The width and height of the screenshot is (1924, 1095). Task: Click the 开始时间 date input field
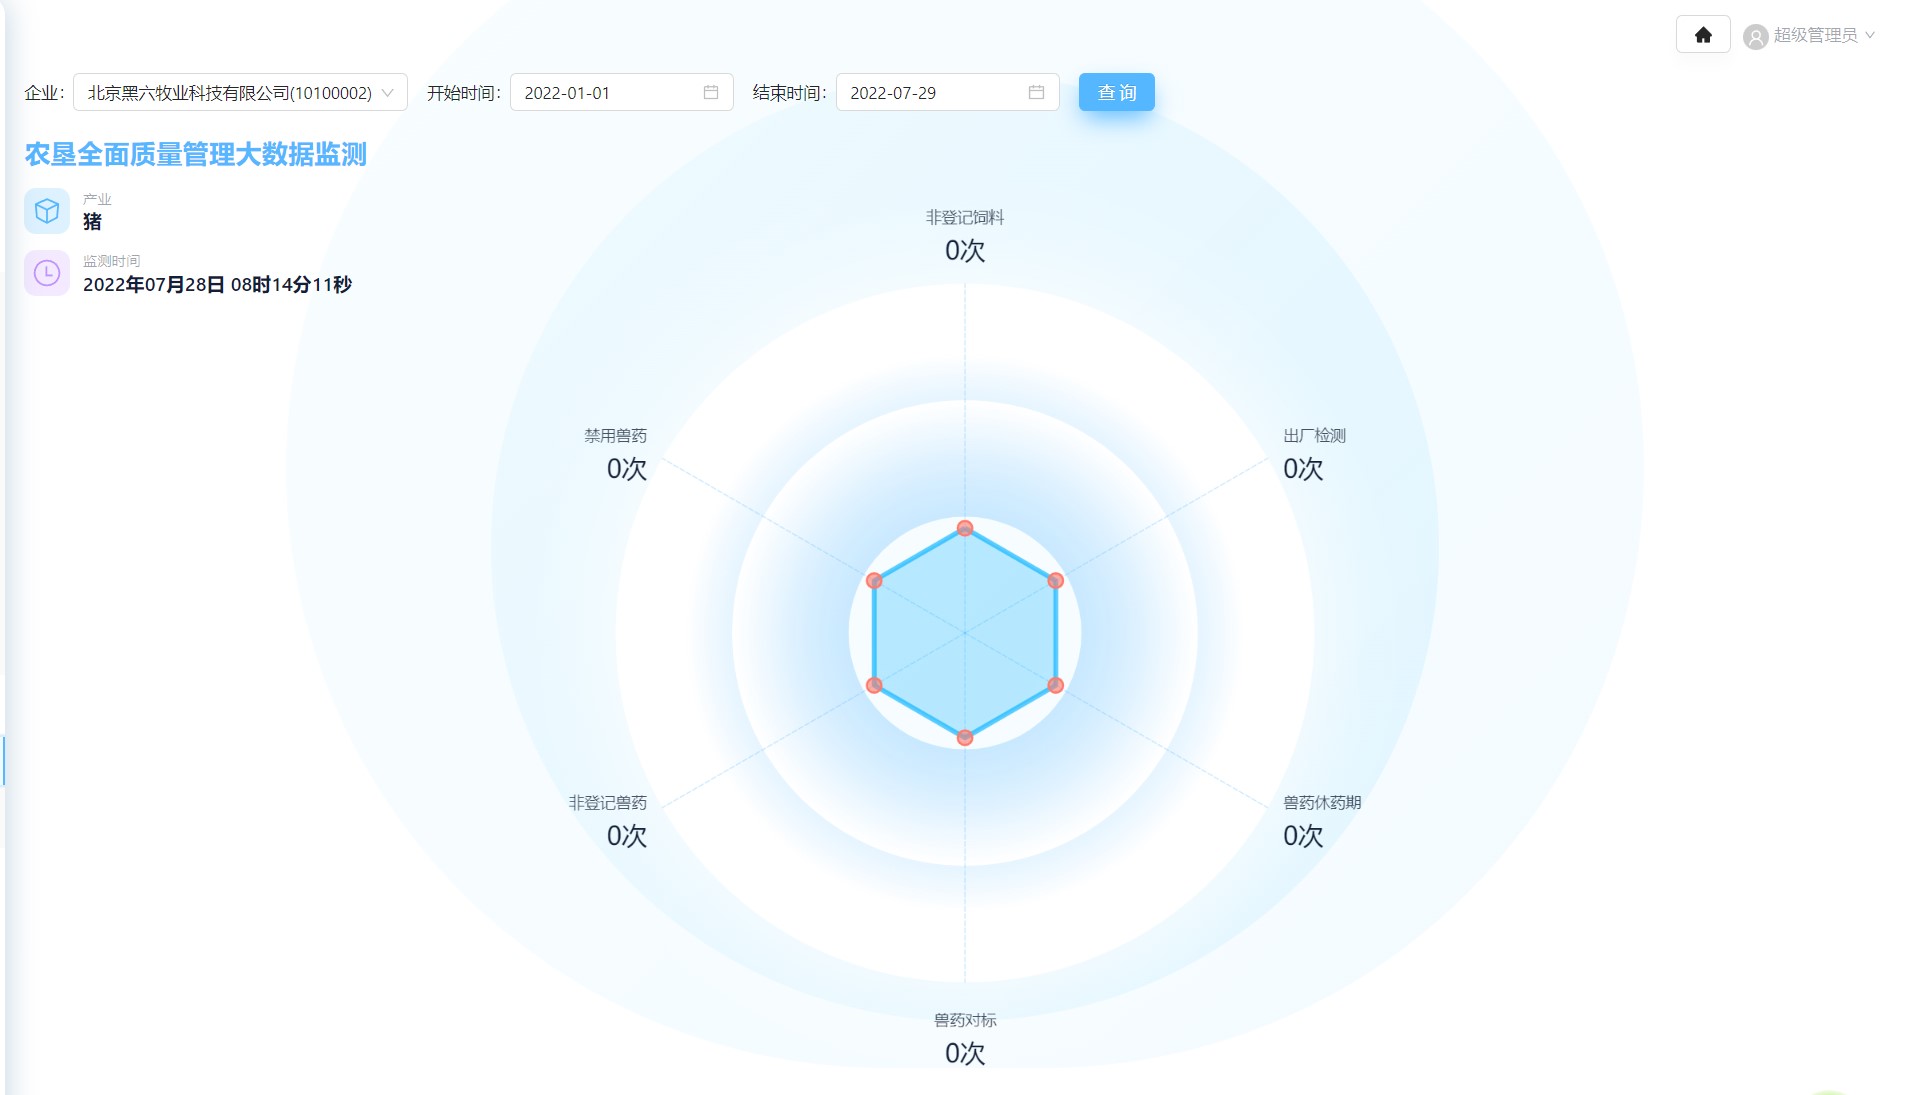tap(621, 92)
